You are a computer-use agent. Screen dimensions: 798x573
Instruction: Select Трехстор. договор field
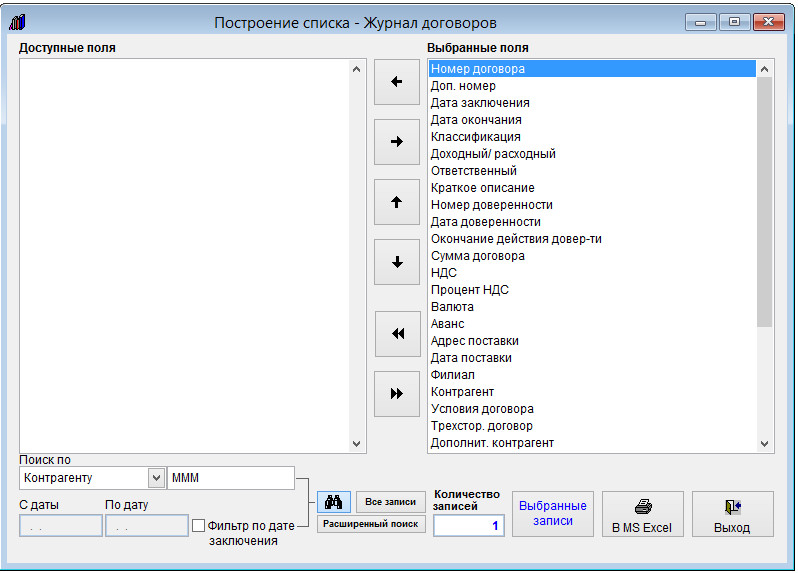593,426
